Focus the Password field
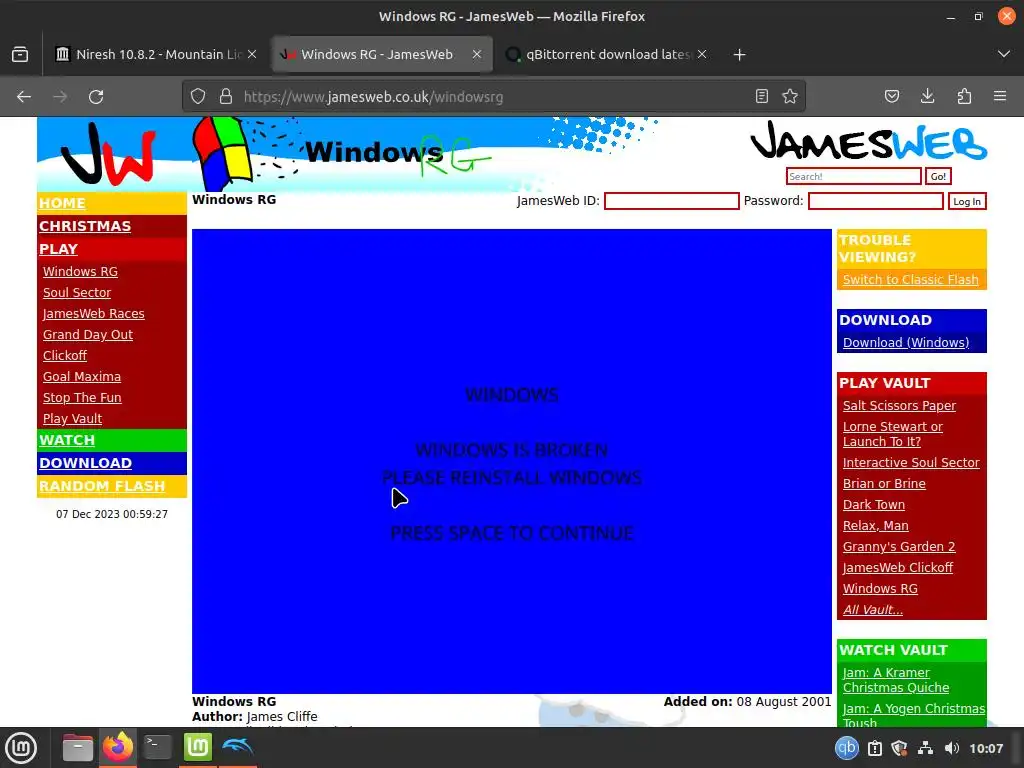The width and height of the screenshot is (1024, 768). [x=876, y=201]
